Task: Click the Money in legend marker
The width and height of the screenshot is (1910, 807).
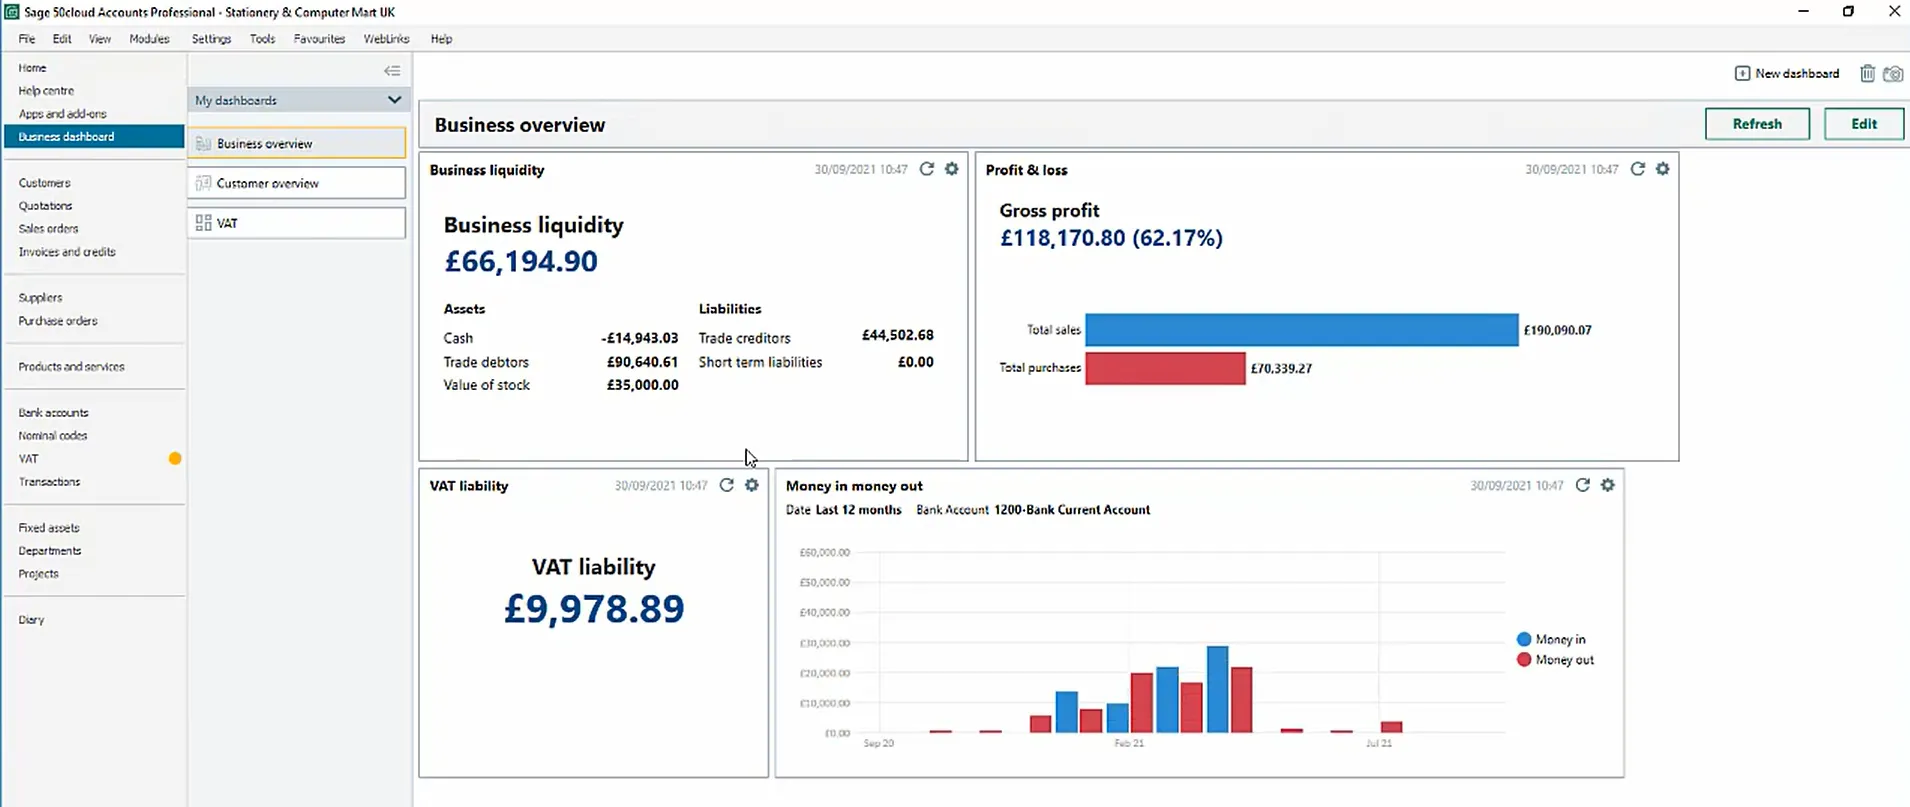Action: [1524, 639]
